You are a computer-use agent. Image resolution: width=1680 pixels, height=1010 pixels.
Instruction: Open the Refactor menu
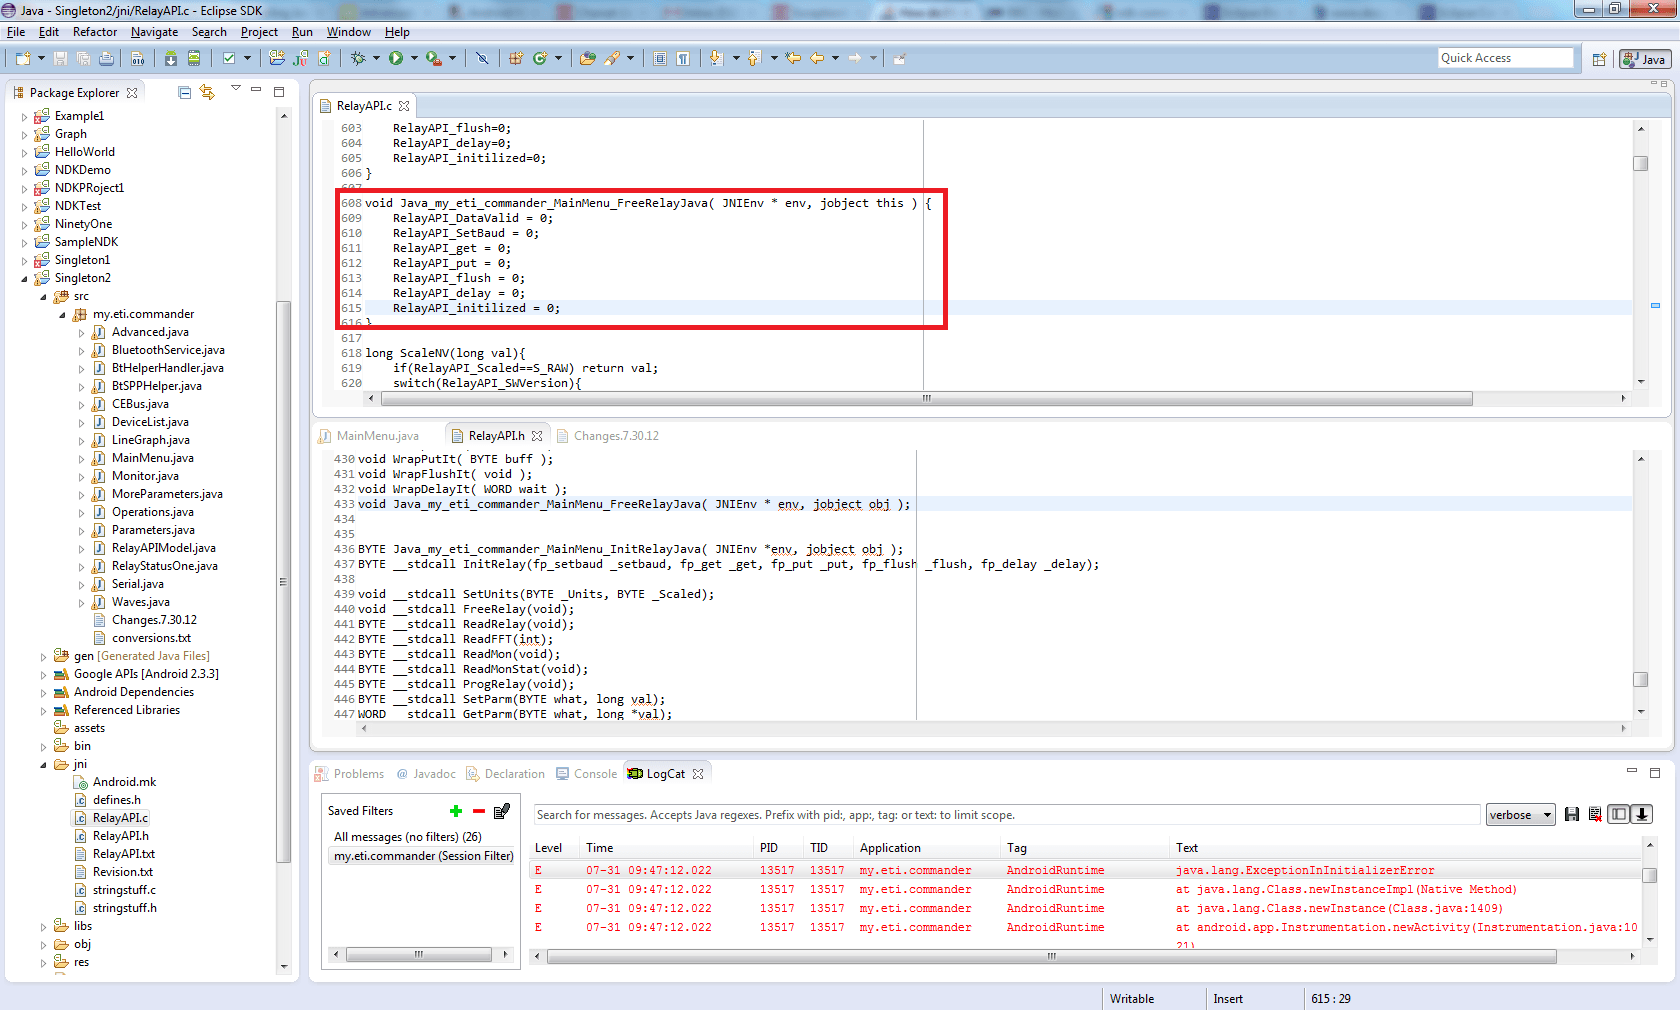95,32
